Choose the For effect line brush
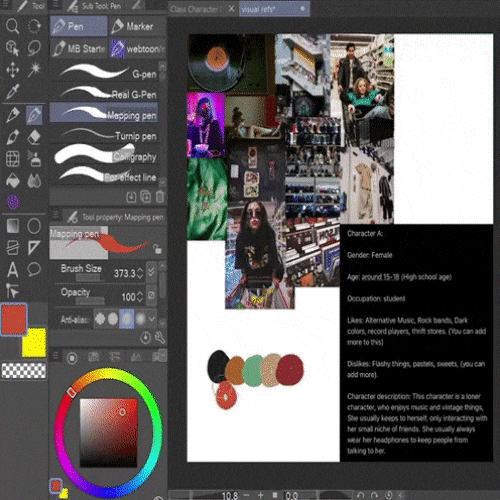500x500 pixels. (x=104, y=176)
